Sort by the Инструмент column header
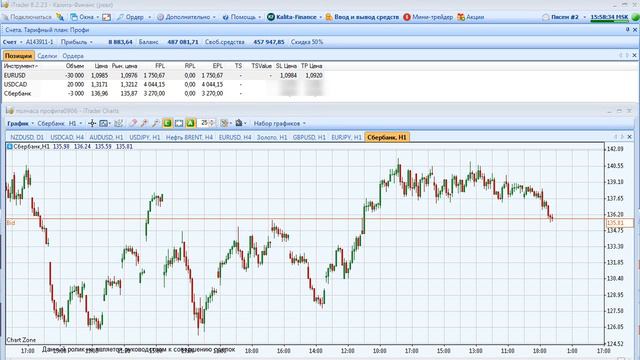Screen dimensions: 640x360 (21, 66)
